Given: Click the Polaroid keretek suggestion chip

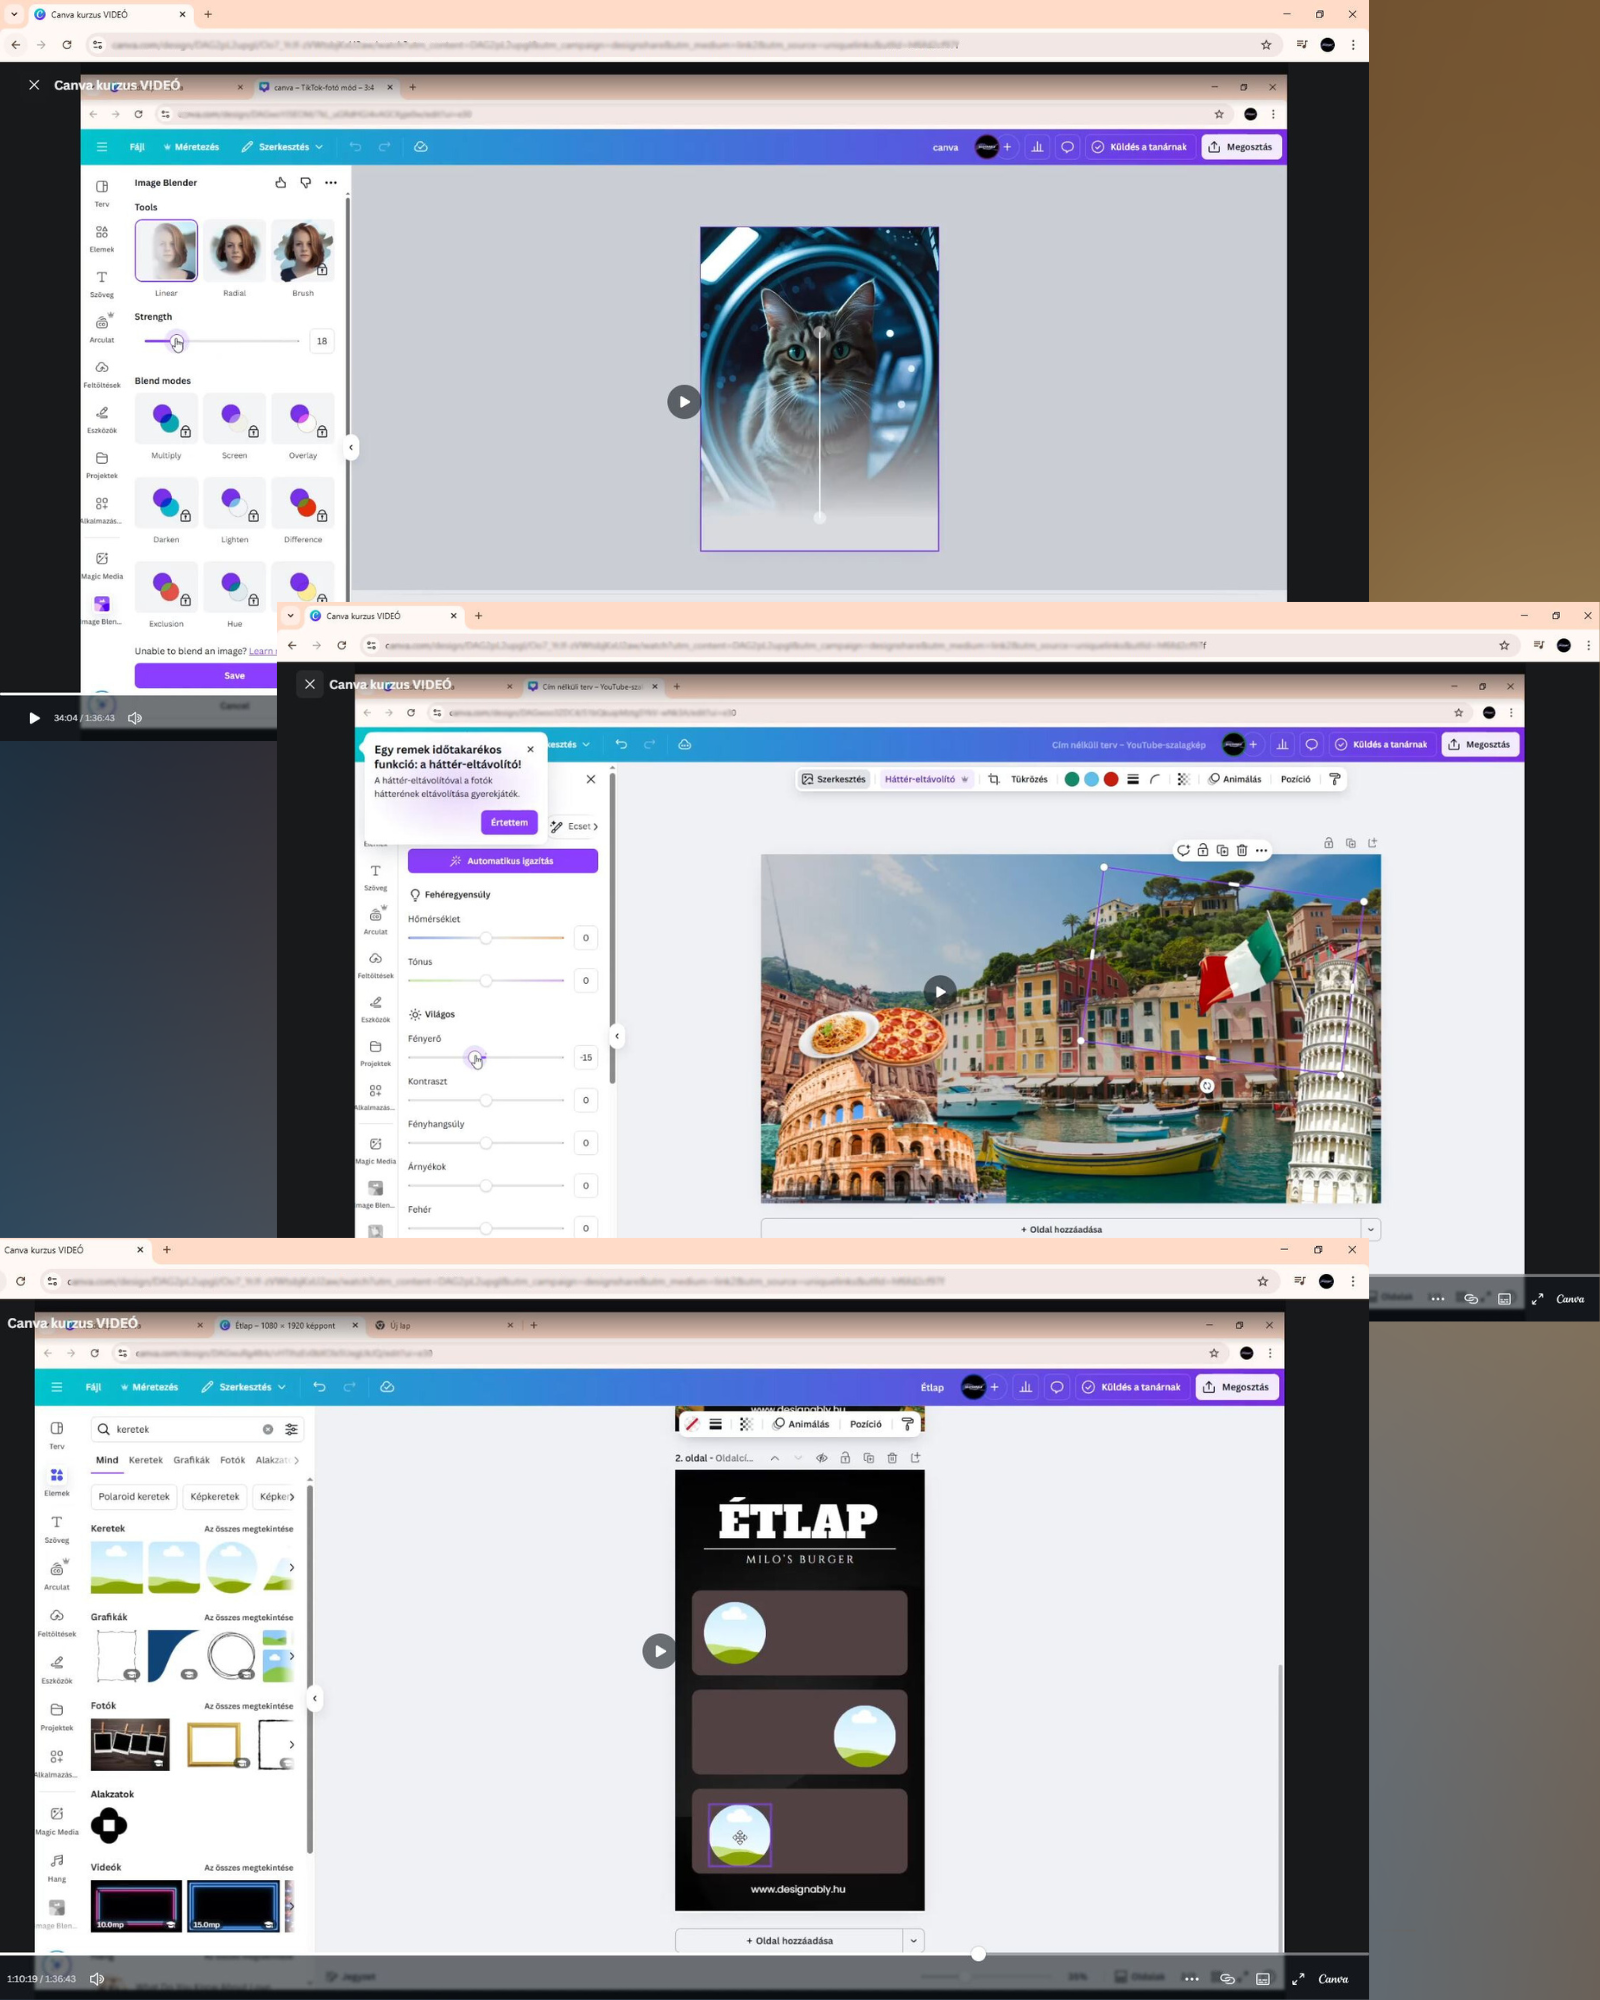Looking at the screenshot, I should (x=134, y=1496).
